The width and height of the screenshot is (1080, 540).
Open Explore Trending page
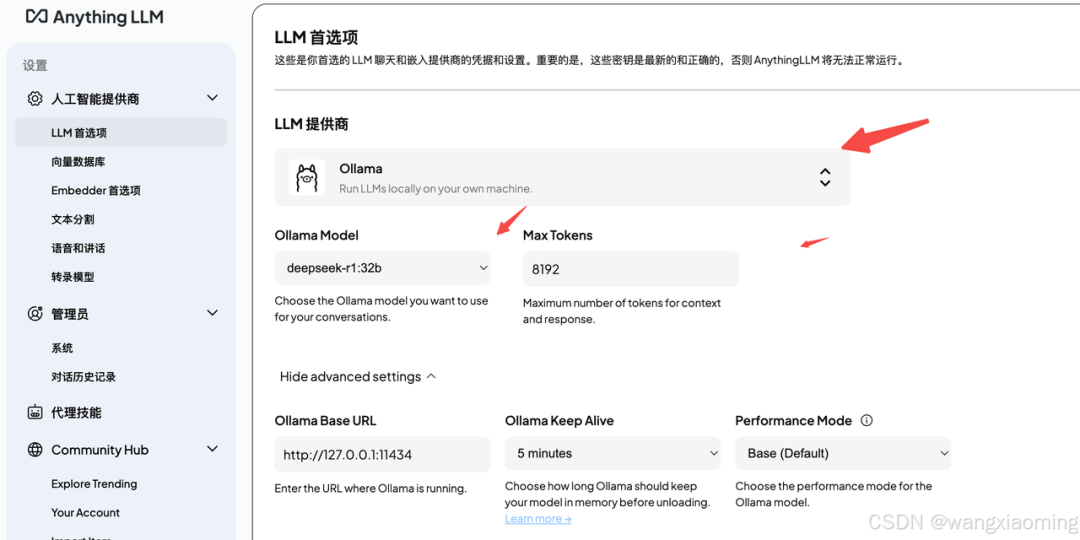pyautogui.click(x=94, y=484)
